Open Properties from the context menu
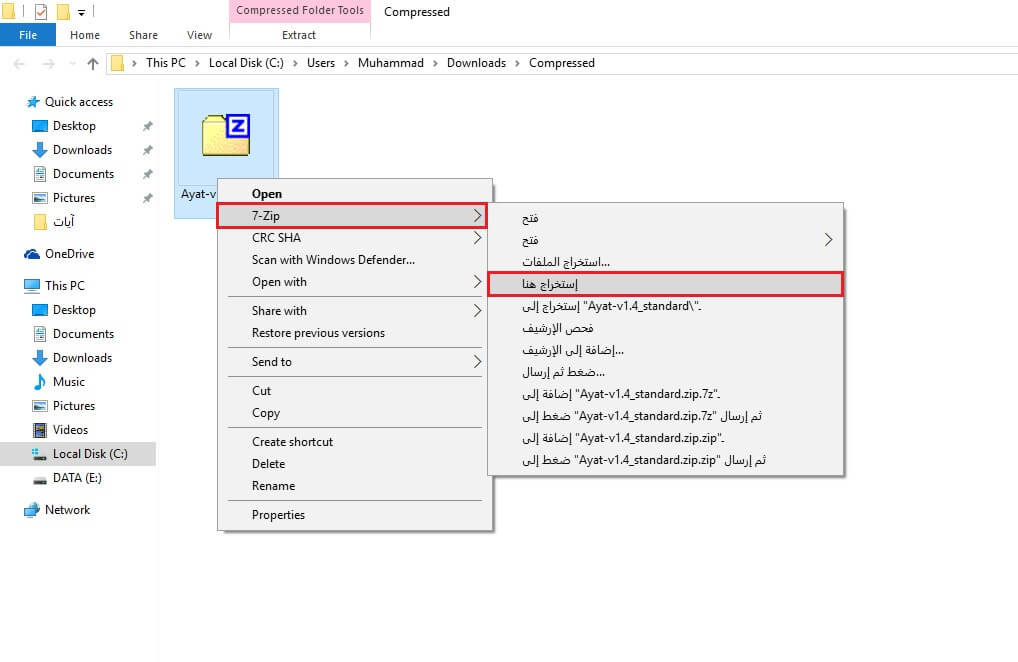 pyautogui.click(x=354, y=515)
